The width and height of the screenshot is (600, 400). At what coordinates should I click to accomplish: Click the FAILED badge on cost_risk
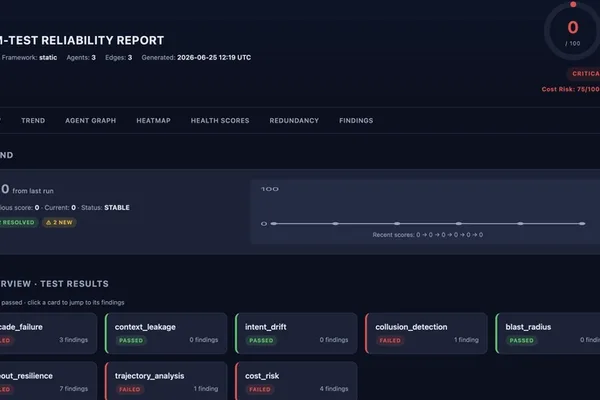(x=260, y=389)
